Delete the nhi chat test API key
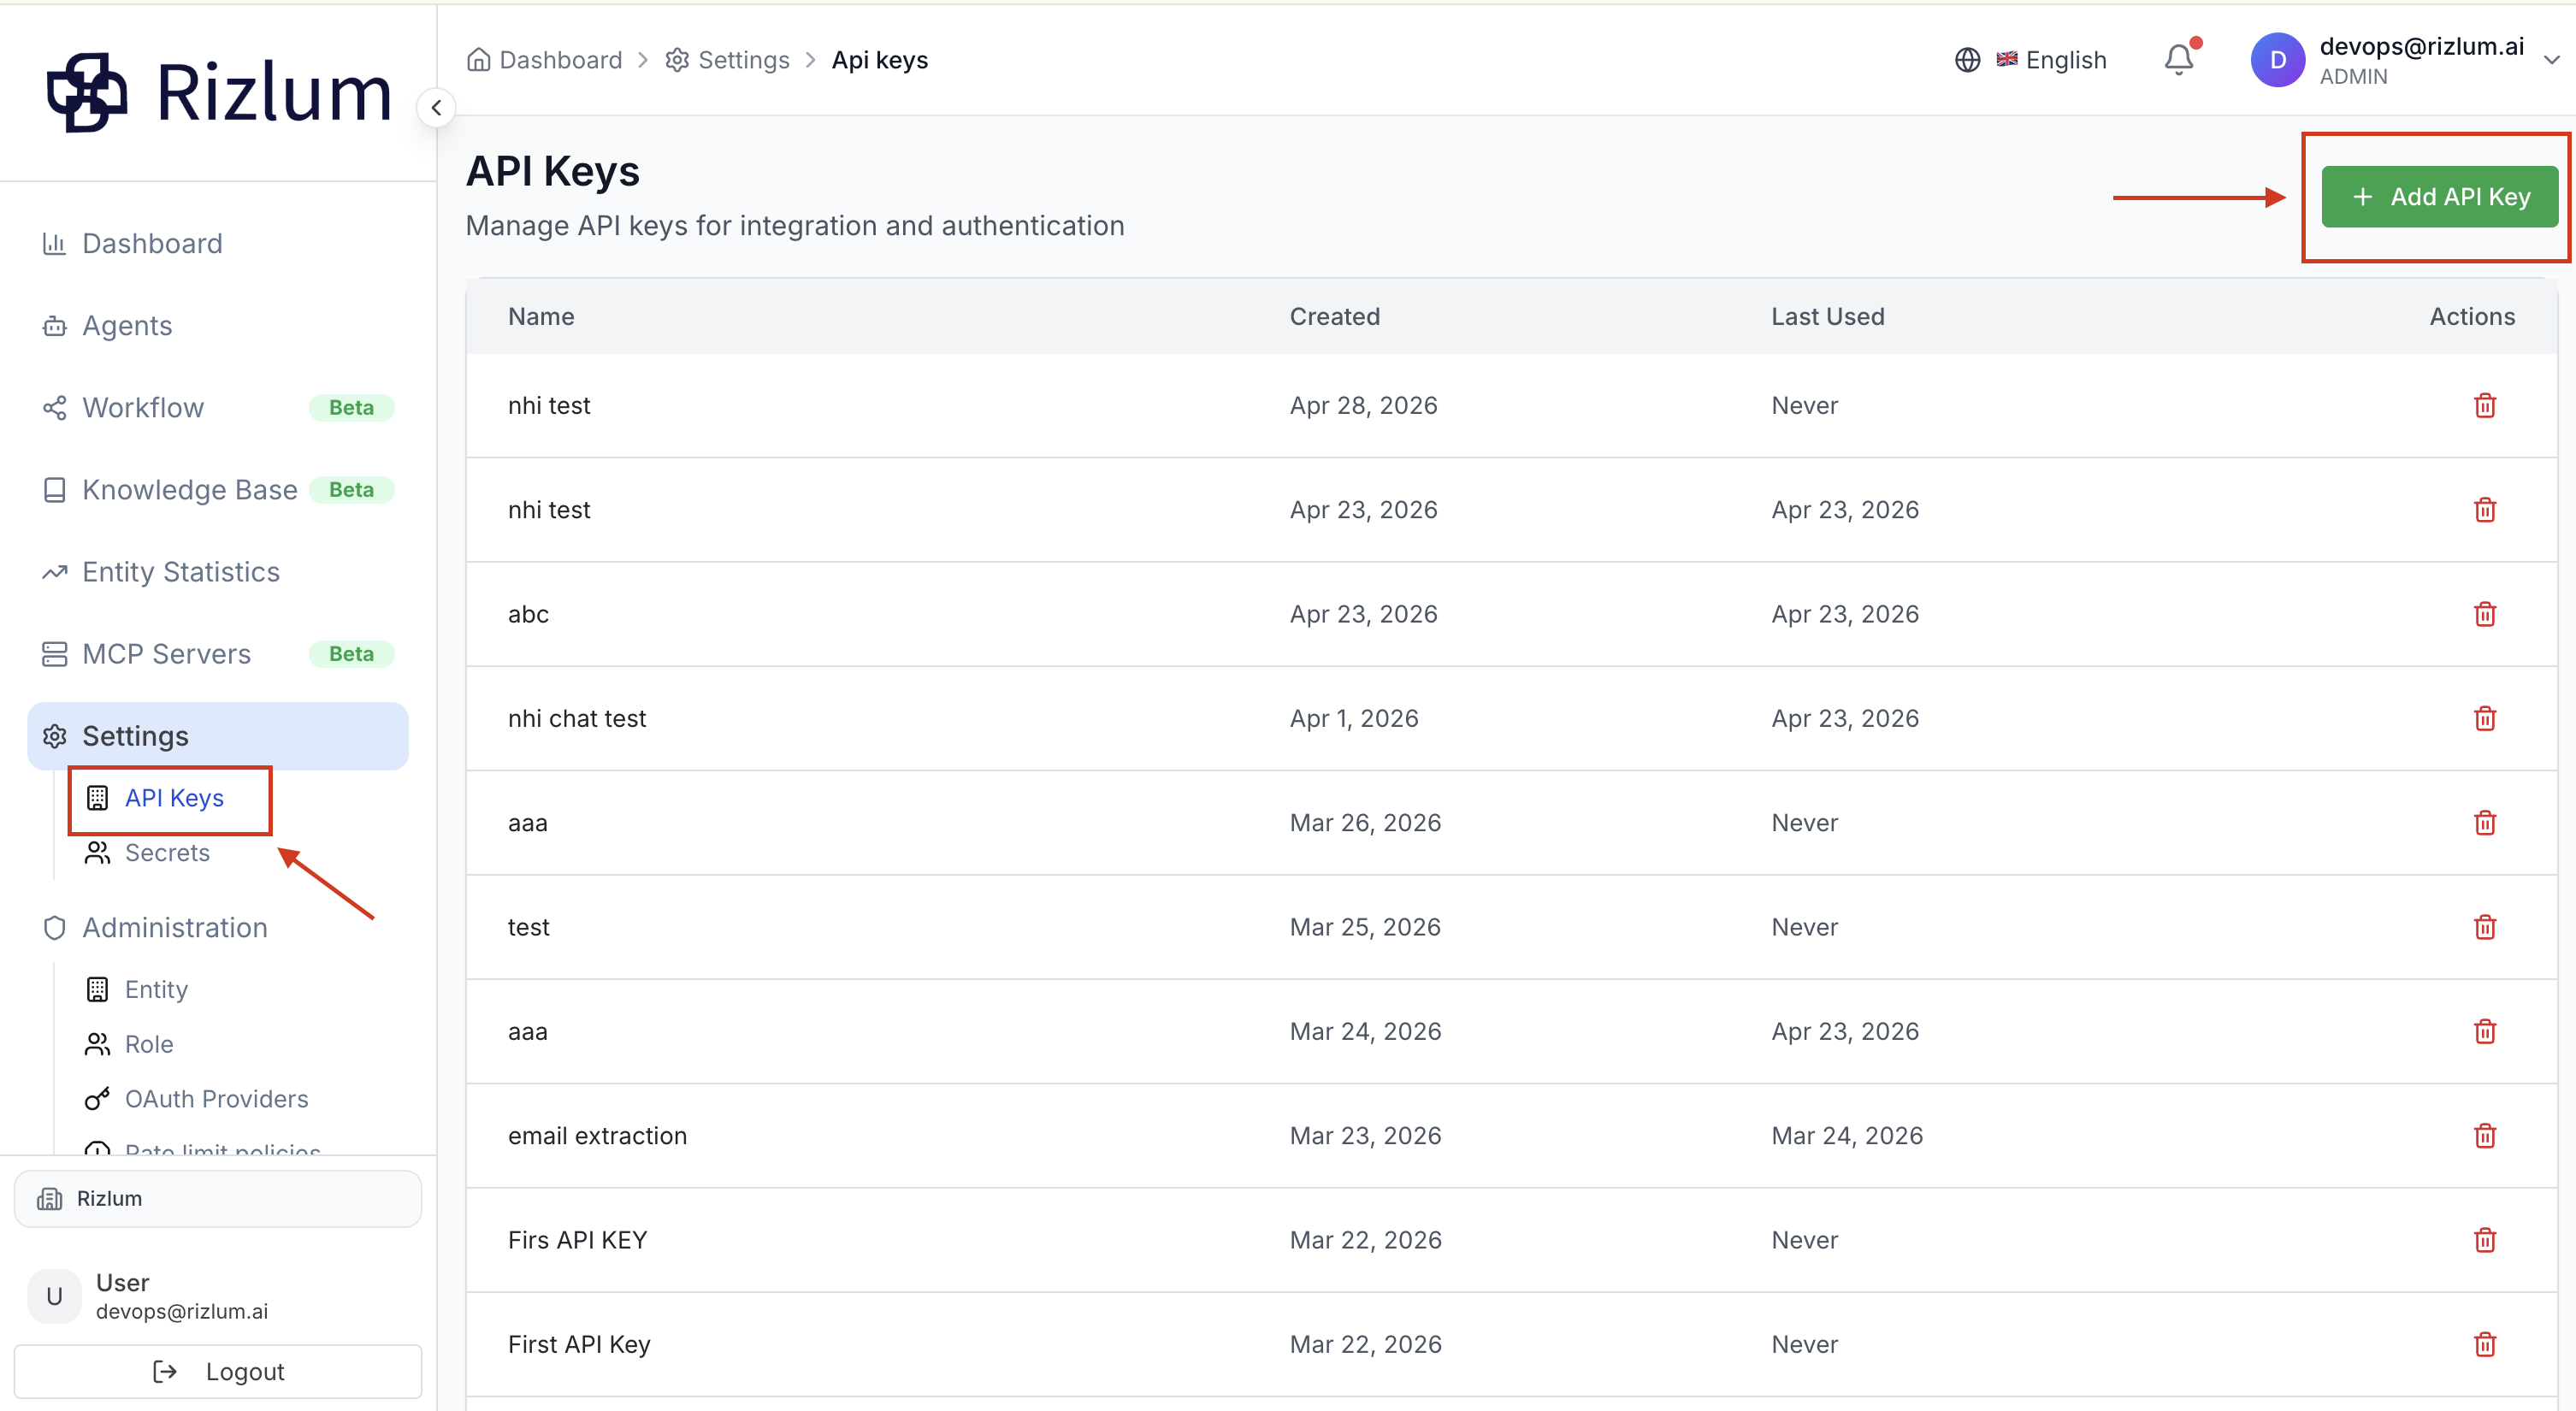2576x1411 pixels. (2484, 718)
